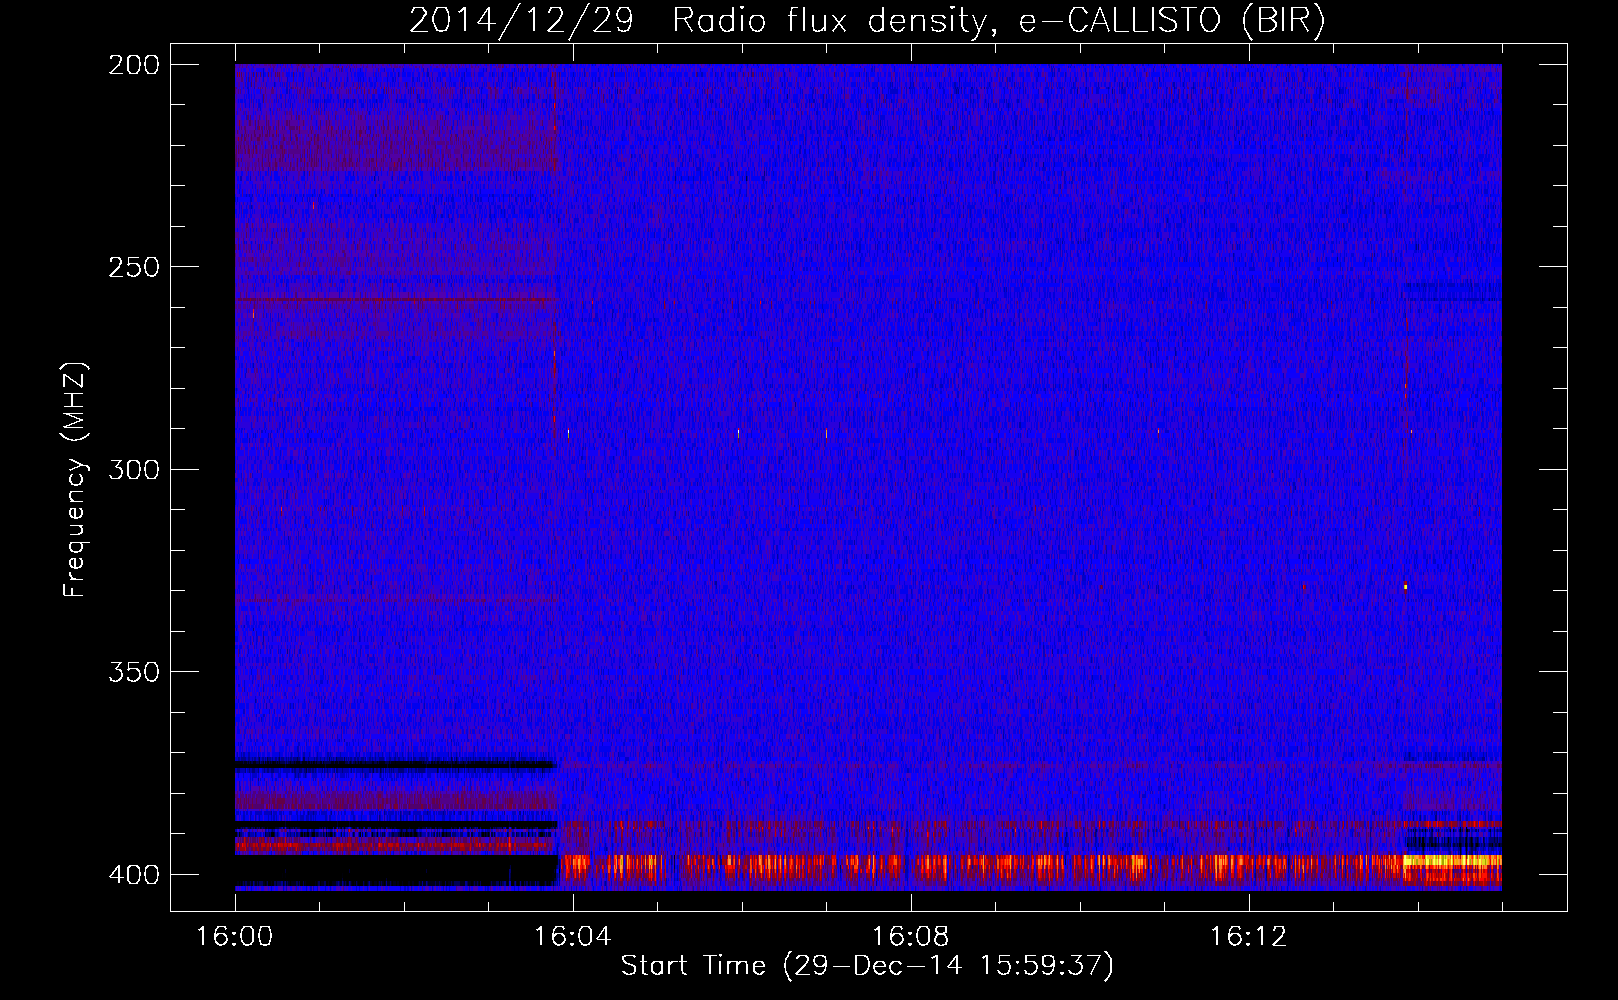
Task: Click the 16:12 time tick label
Action: coord(1248,936)
